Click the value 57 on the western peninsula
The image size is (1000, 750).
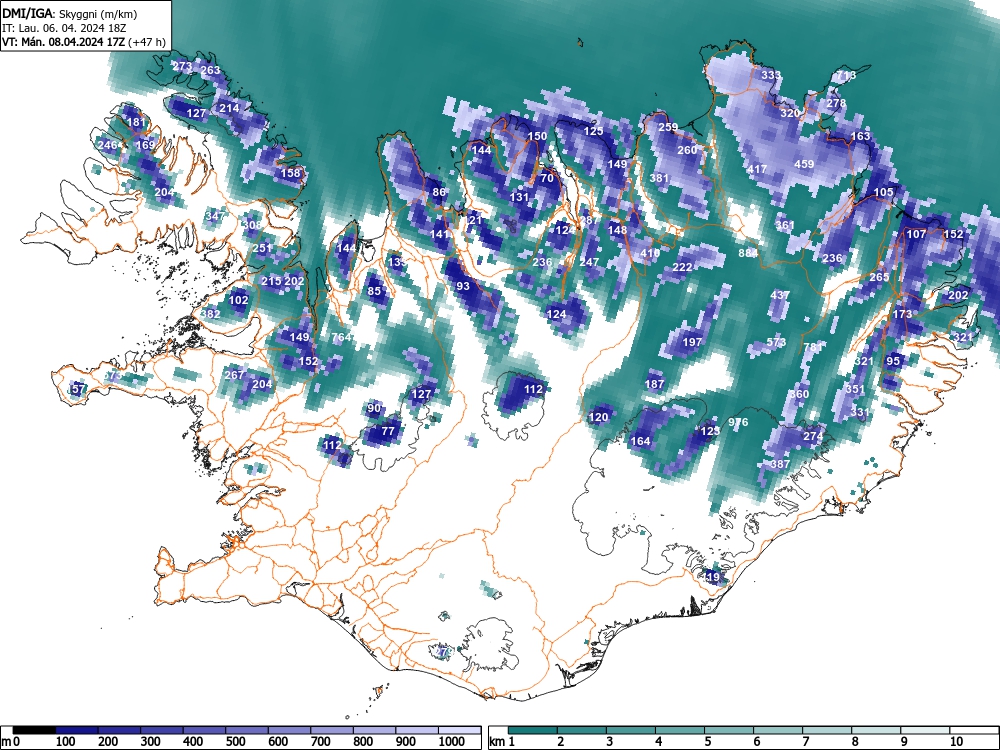click(78, 388)
